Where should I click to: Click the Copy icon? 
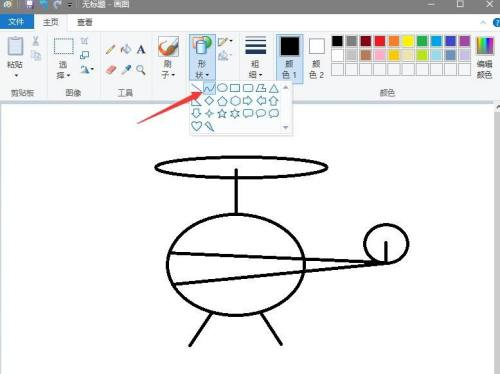(x=36, y=55)
